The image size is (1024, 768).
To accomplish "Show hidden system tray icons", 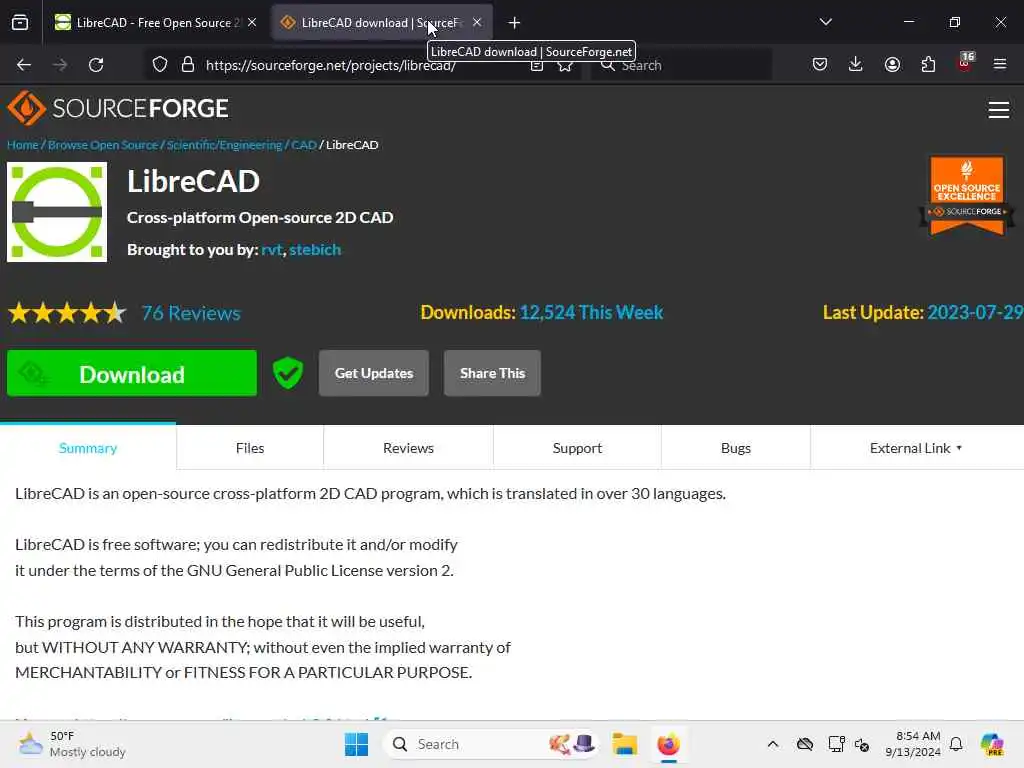I will (x=773, y=744).
